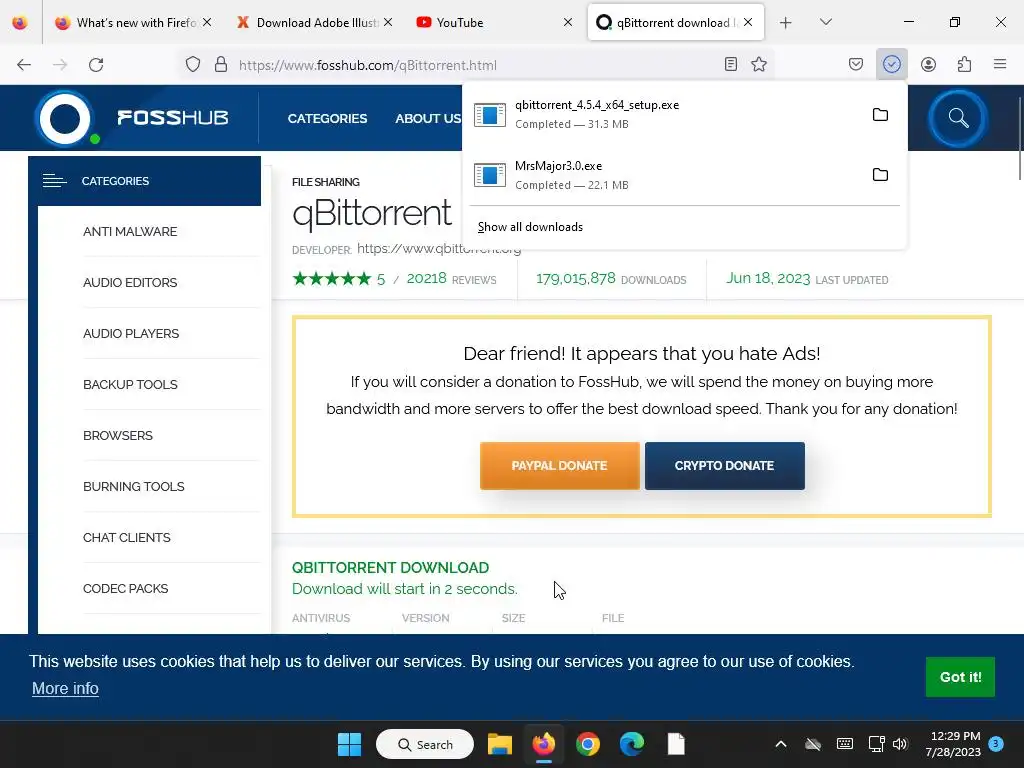
Task: Click the PayPal Donate button
Action: pyautogui.click(x=560, y=466)
